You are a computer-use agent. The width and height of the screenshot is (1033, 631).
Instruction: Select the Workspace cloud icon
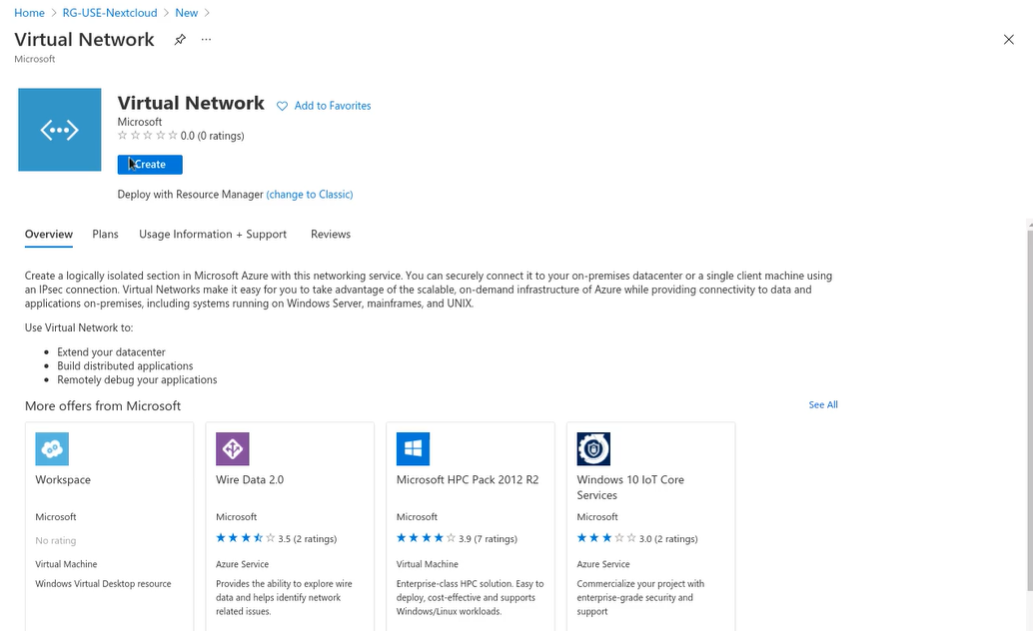(52, 449)
